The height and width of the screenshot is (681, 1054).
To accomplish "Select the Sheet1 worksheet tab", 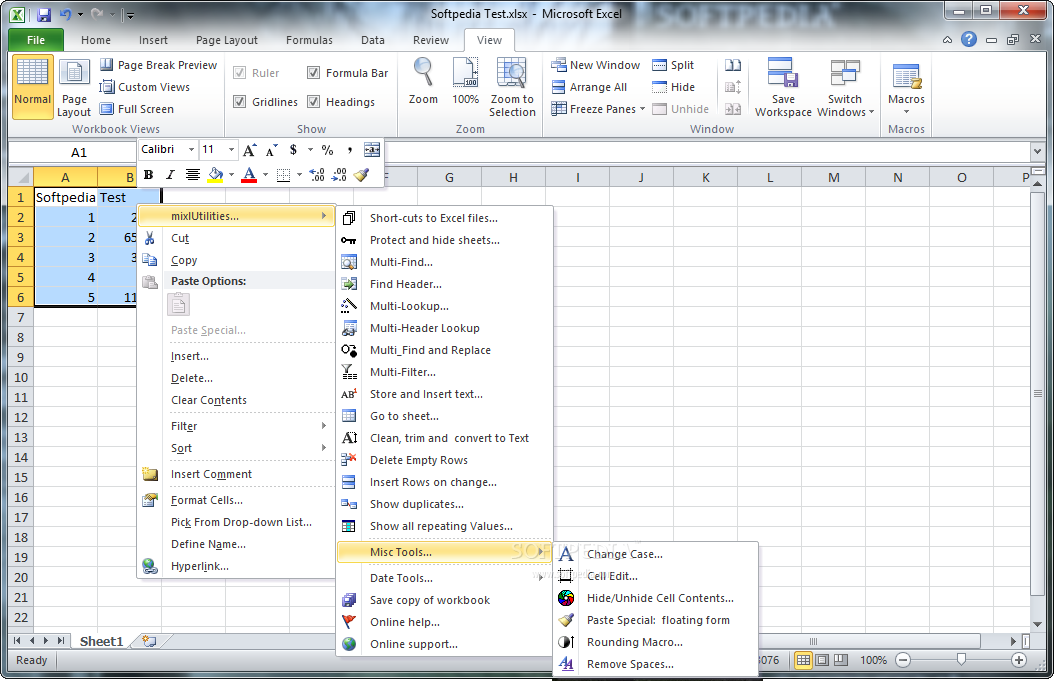I will [102, 641].
